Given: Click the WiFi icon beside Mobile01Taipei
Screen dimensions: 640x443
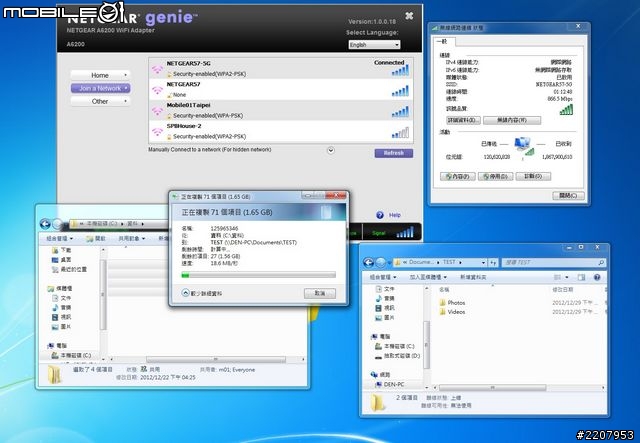Looking at the screenshot, I should click(x=157, y=111).
